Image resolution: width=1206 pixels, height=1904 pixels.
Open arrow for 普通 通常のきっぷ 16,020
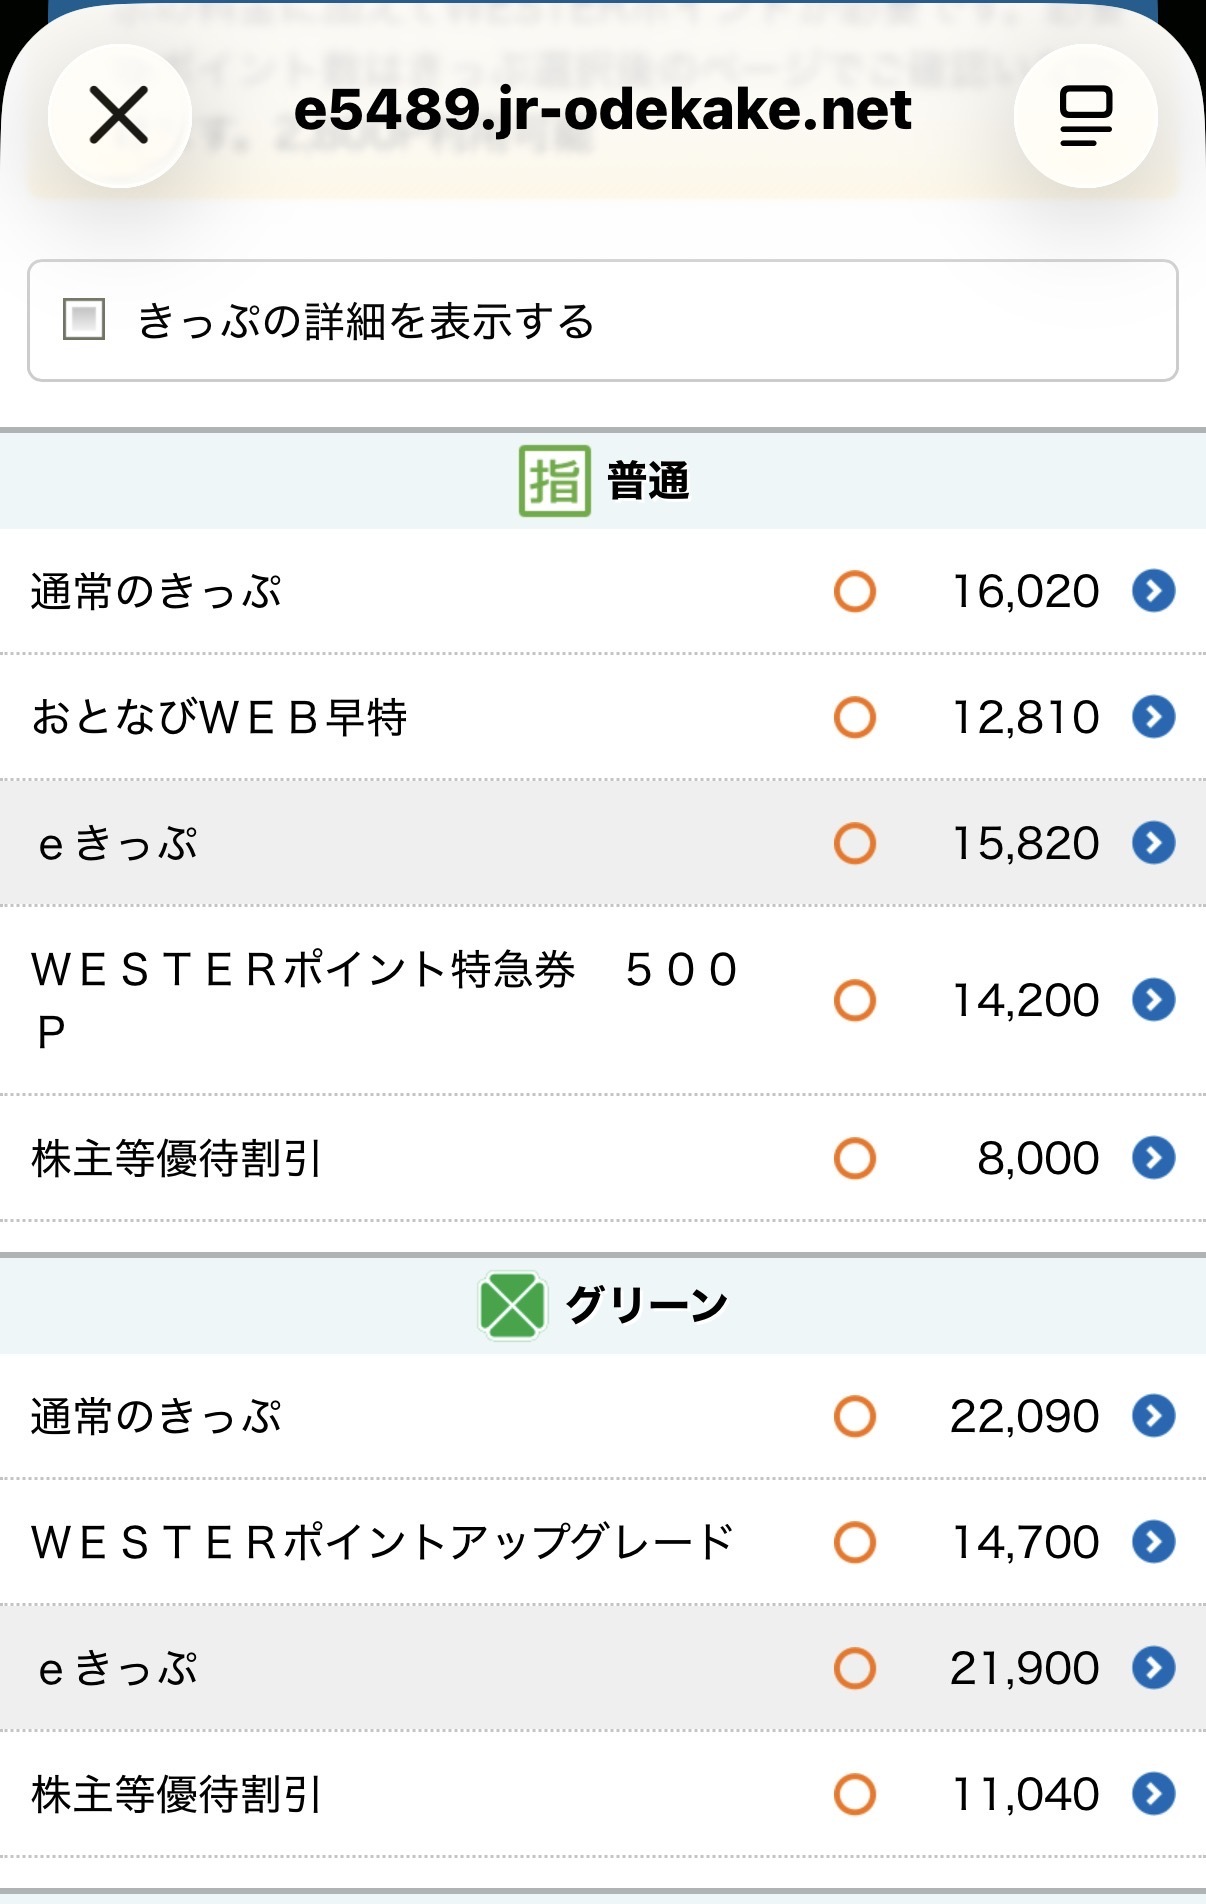[x=1153, y=591]
